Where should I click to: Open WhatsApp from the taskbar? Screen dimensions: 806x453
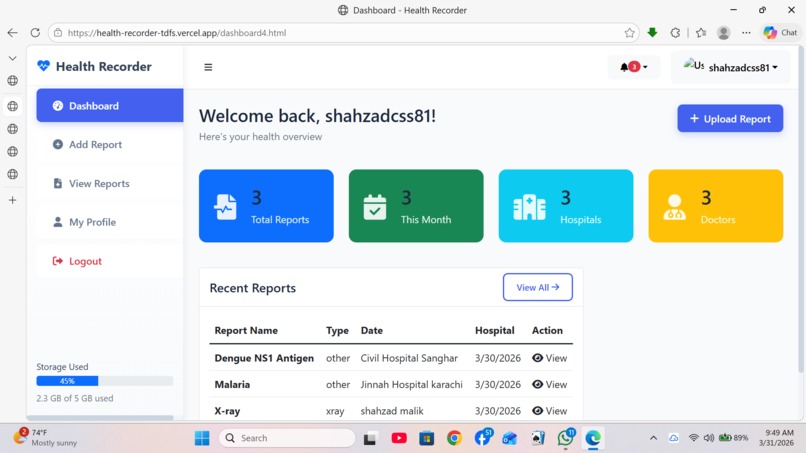(x=565, y=438)
